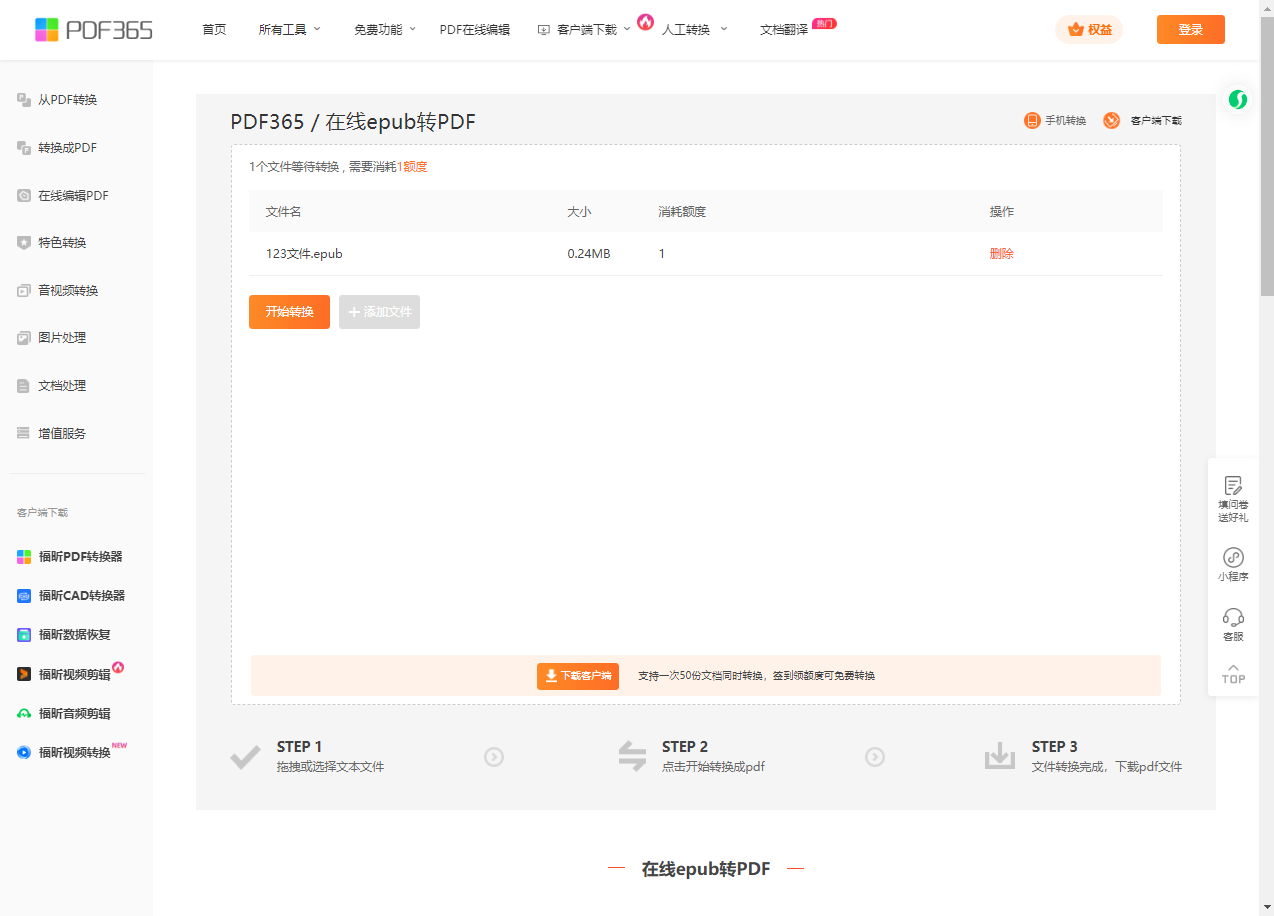
Task: Click the 手机转换 link text
Action: (x=1066, y=121)
